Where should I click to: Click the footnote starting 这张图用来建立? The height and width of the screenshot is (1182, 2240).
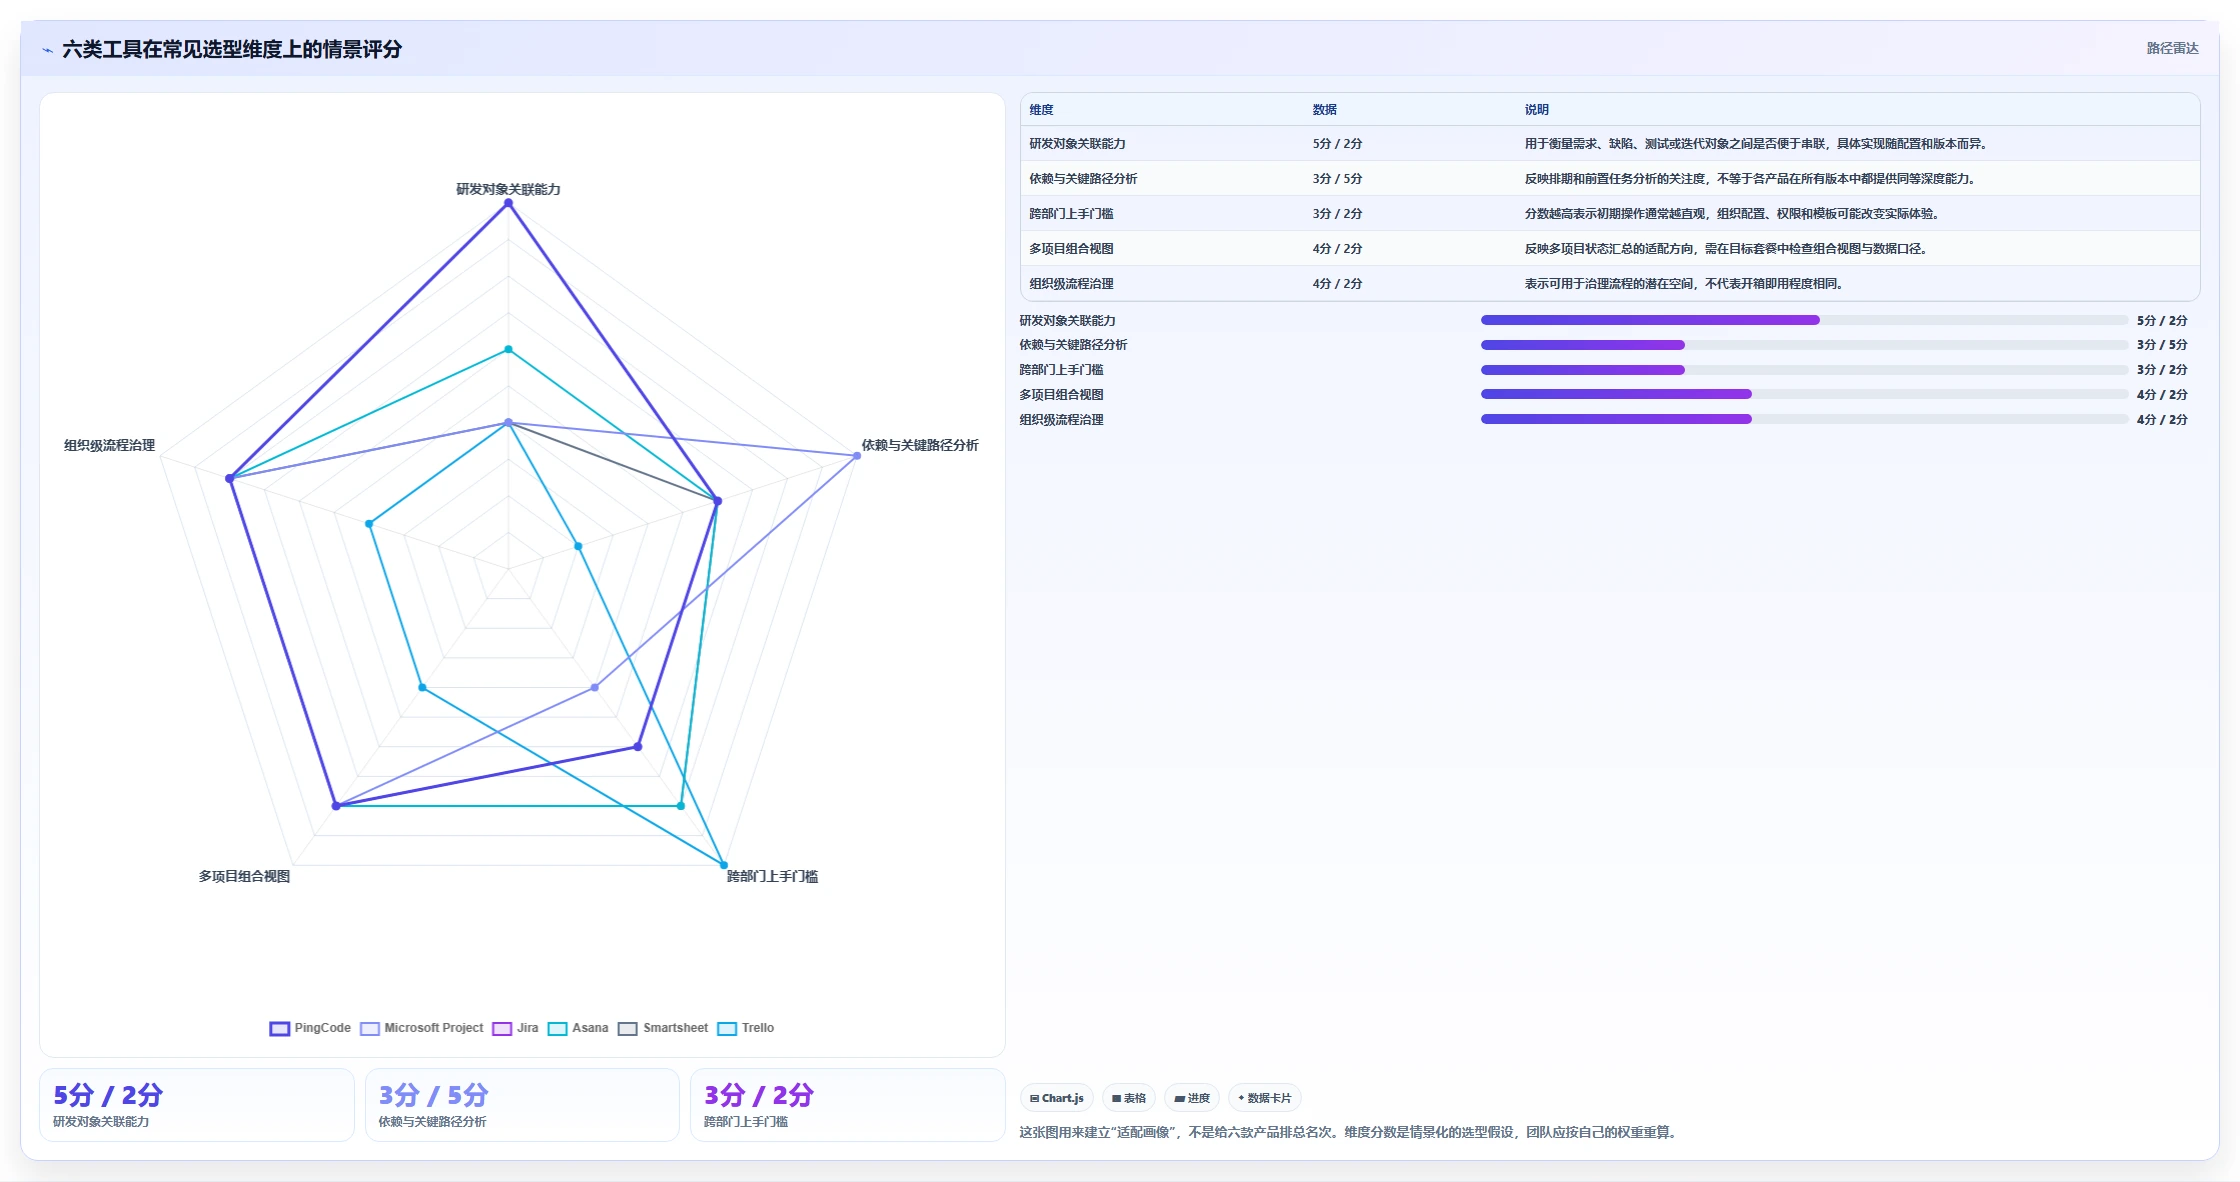1350,1132
